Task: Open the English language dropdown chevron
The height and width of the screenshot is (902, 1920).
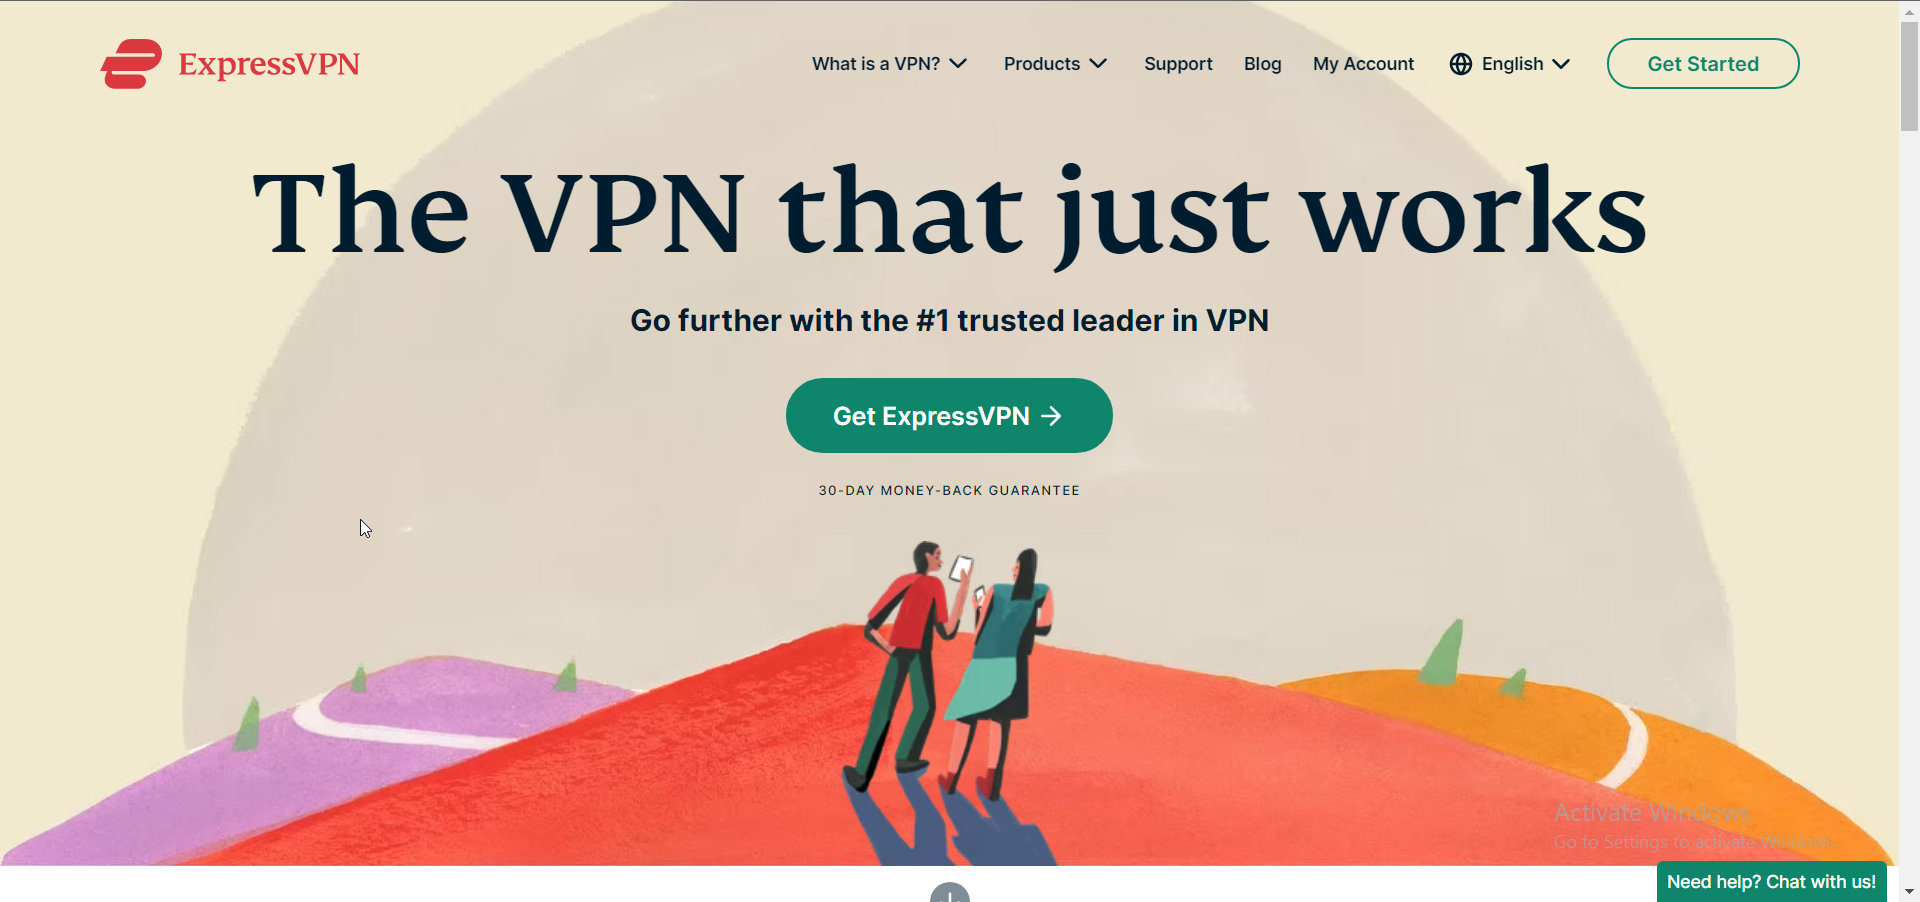Action: [x=1561, y=64]
